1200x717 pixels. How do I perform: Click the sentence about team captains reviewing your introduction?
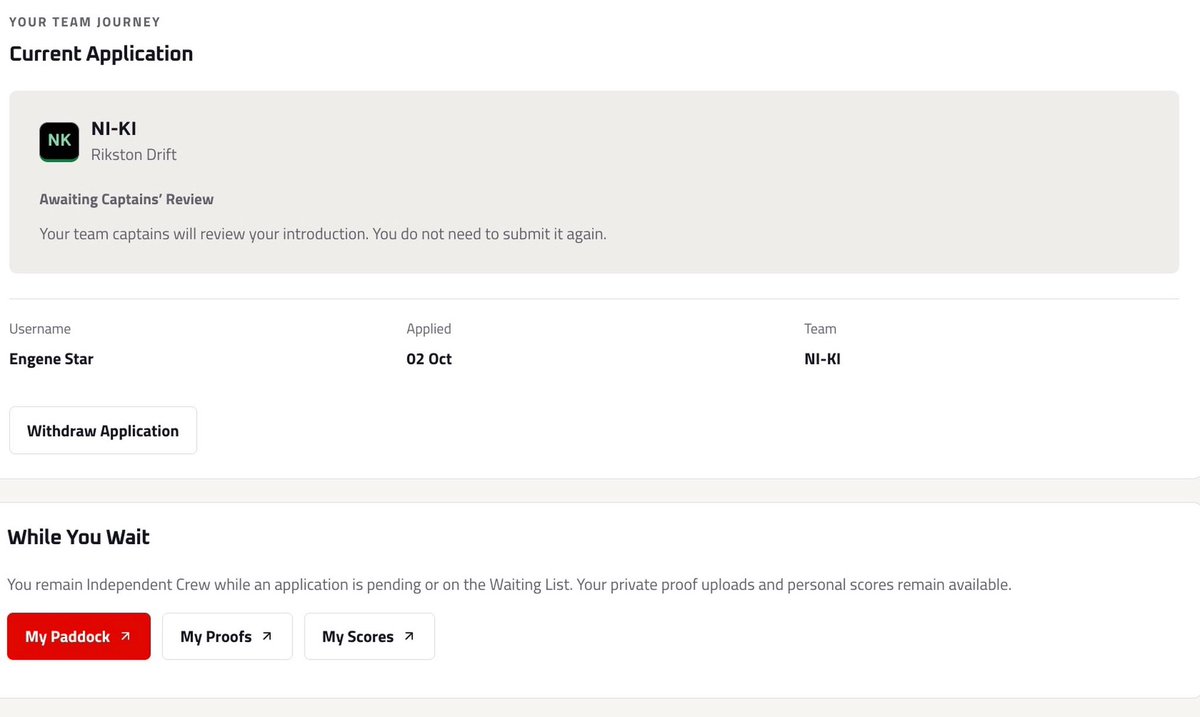323,234
